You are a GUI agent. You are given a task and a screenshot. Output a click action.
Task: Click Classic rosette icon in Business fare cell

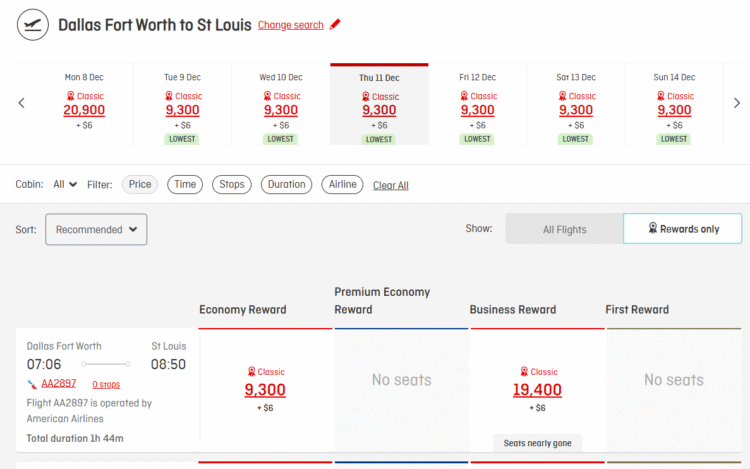pyautogui.click(x=524, y=371)
